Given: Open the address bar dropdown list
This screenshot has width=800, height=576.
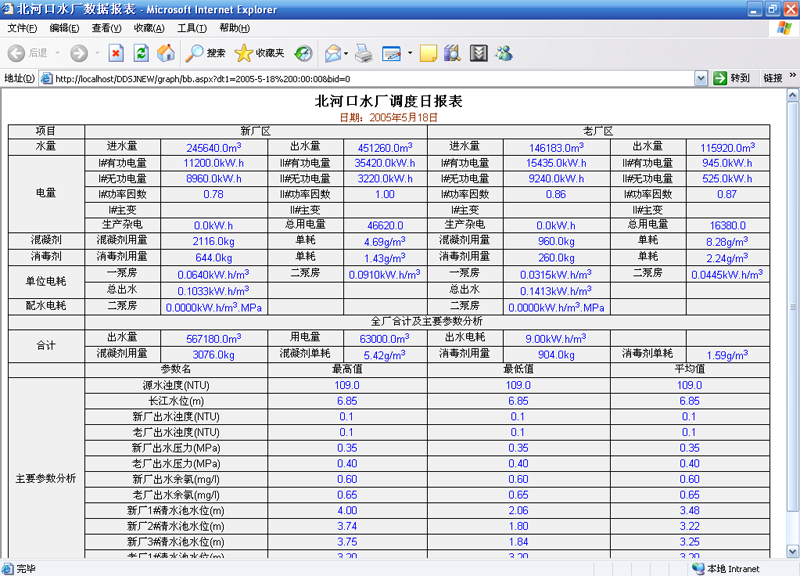Looking at the screenshot, I should point(701,79).
